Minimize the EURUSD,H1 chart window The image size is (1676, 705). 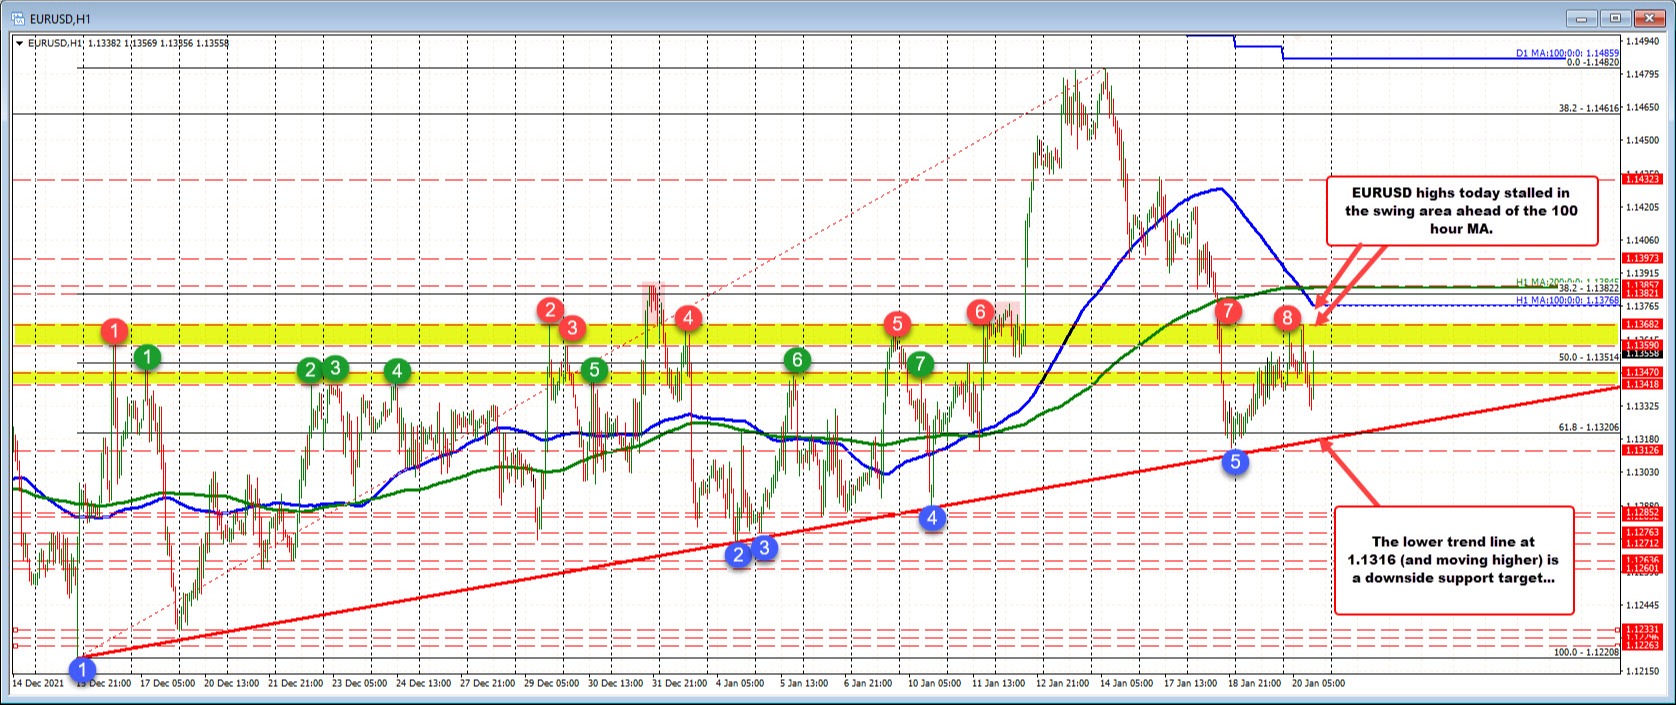(1584, 18)
